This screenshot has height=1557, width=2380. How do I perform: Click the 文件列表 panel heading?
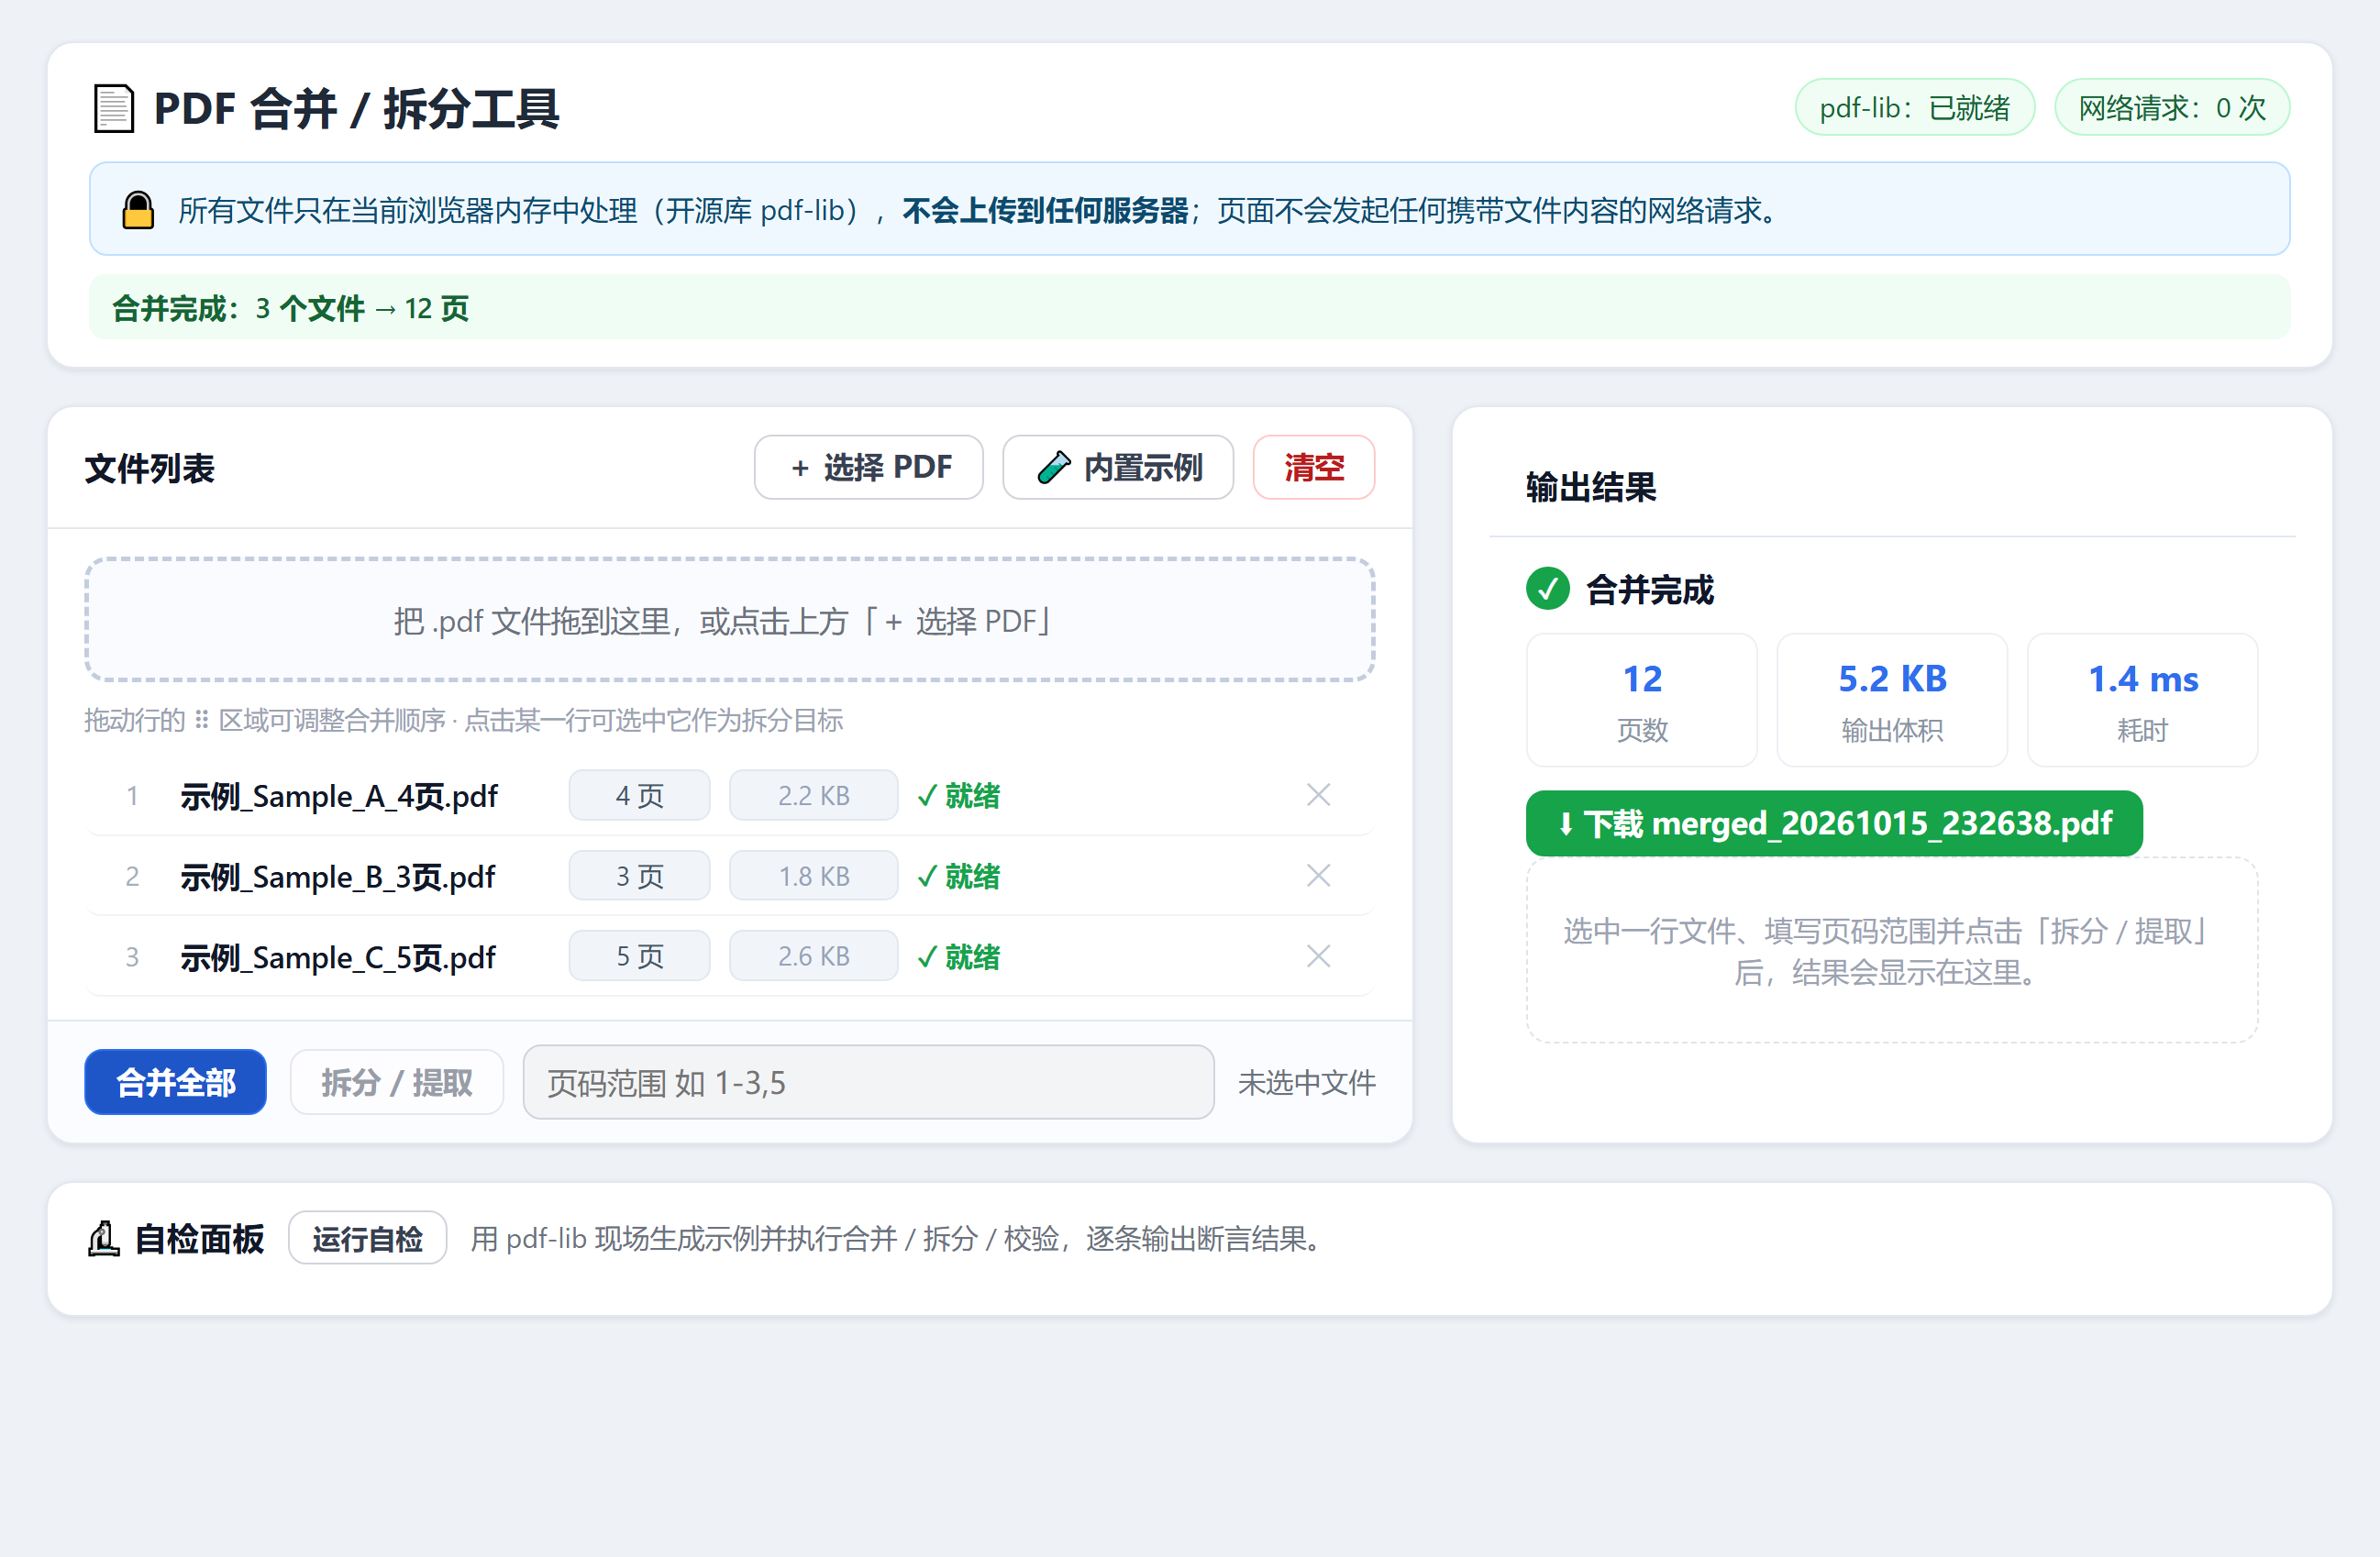[x=149, y=468]
